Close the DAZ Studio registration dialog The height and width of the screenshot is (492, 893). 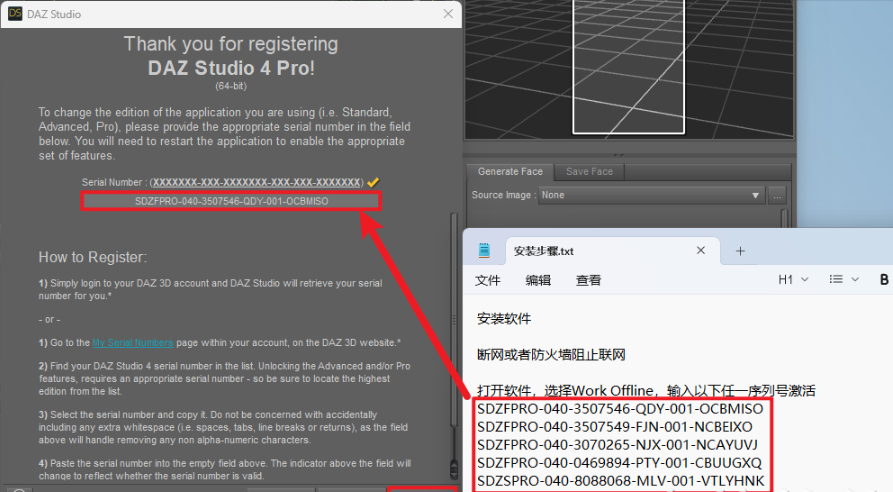pos(448,14)
